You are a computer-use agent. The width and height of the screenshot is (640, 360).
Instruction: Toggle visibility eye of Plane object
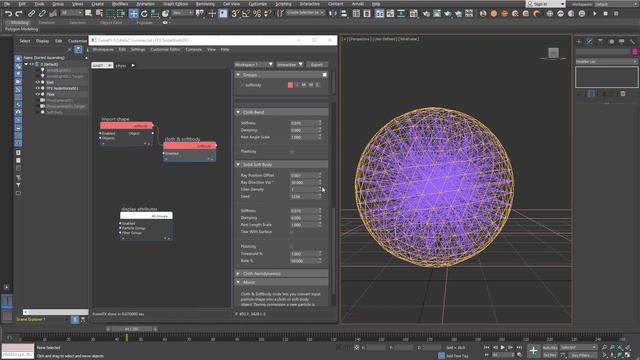(37, 94)
